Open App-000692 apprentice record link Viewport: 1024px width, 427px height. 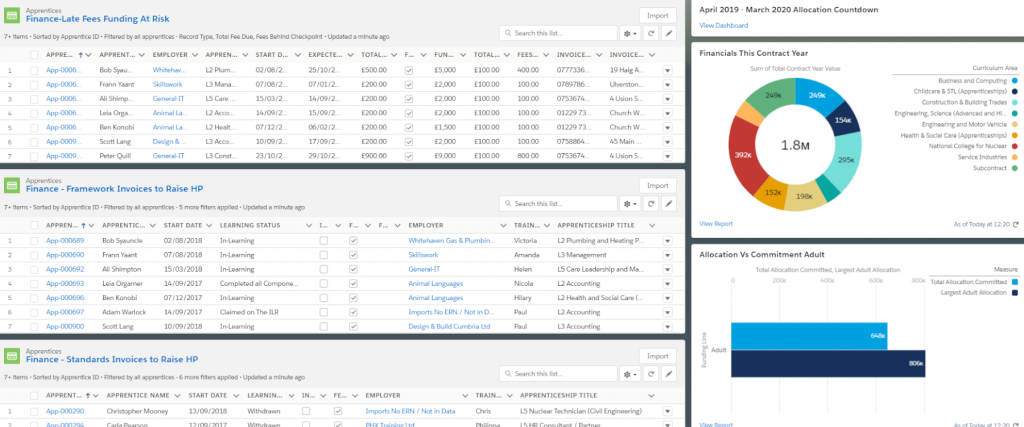[x=65, y=269]
